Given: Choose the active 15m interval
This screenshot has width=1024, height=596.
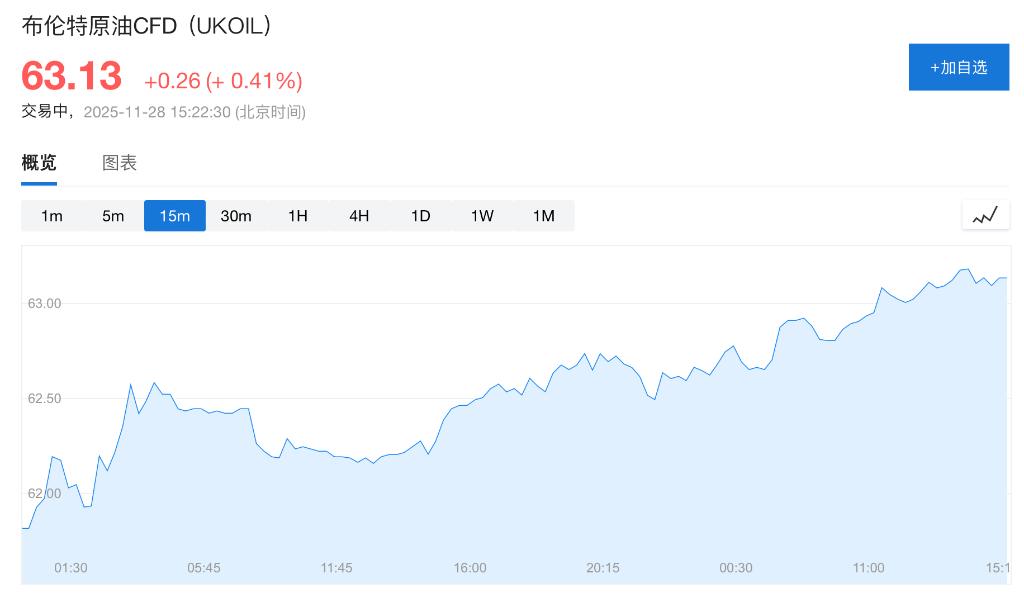Looking at the screenshot, I should (x=174, y=216).
